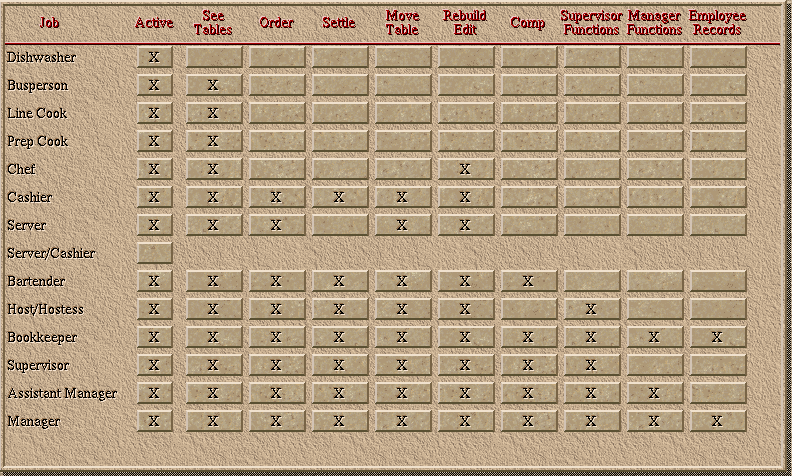Image resolution: width=792 pixels, height=476 pixels.
Task: Toggle Employee Records for Manager
Action: click(717, 421)
